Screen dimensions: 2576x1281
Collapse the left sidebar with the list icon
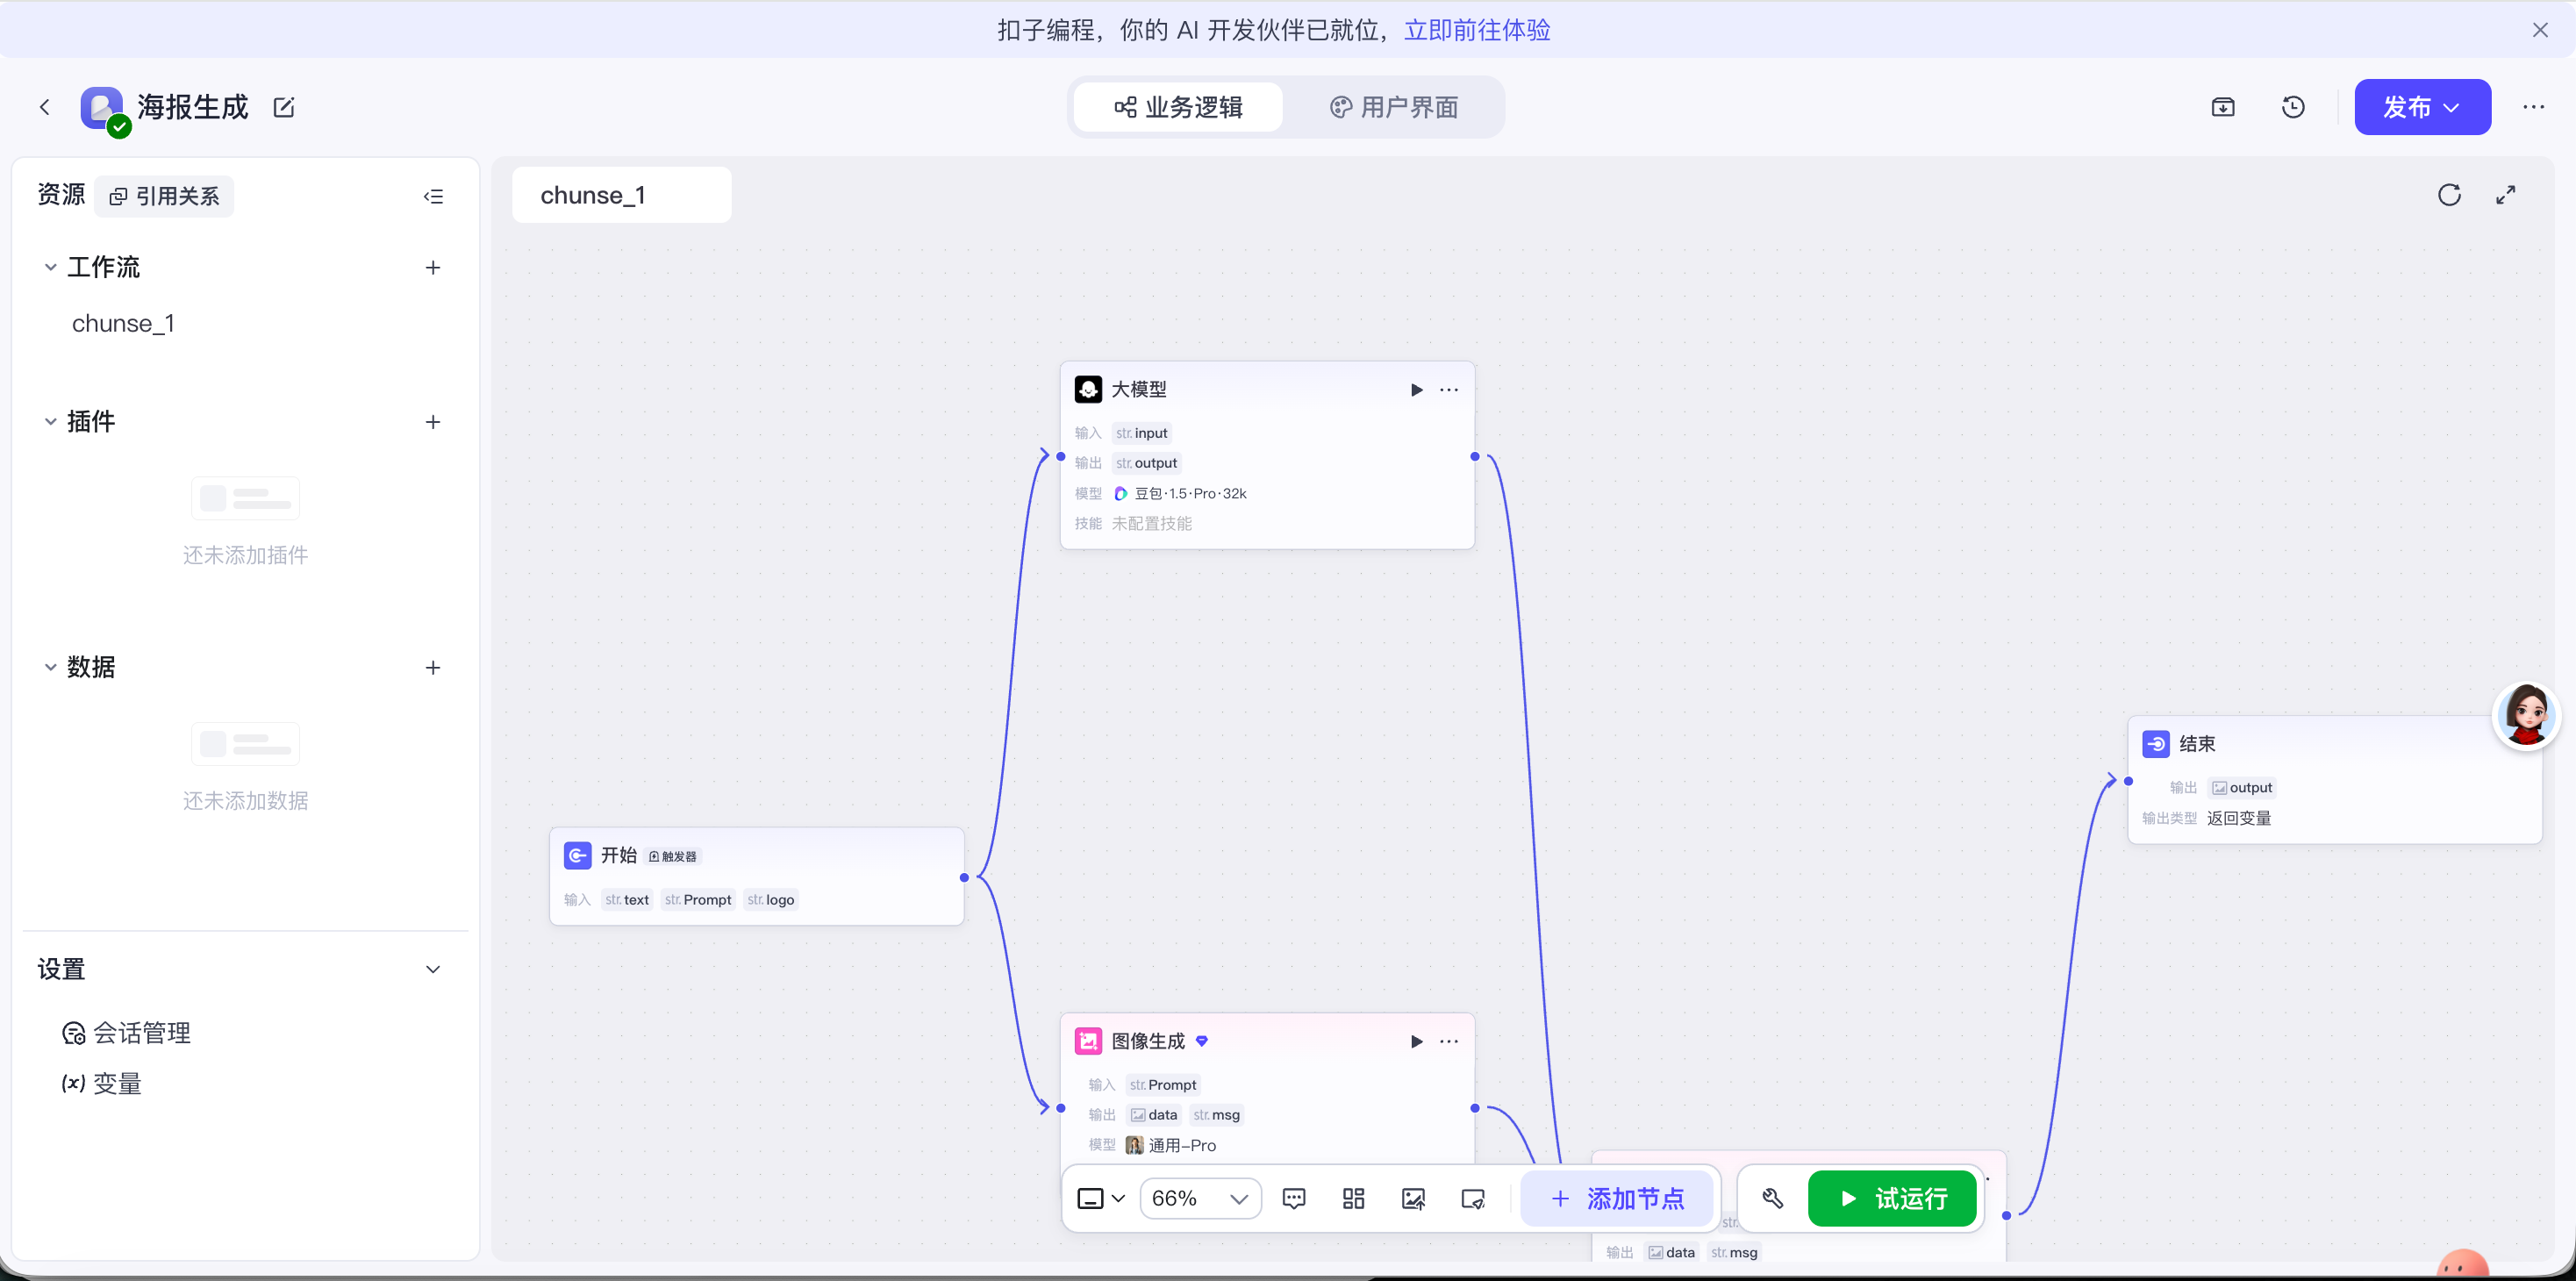(433, 196)
